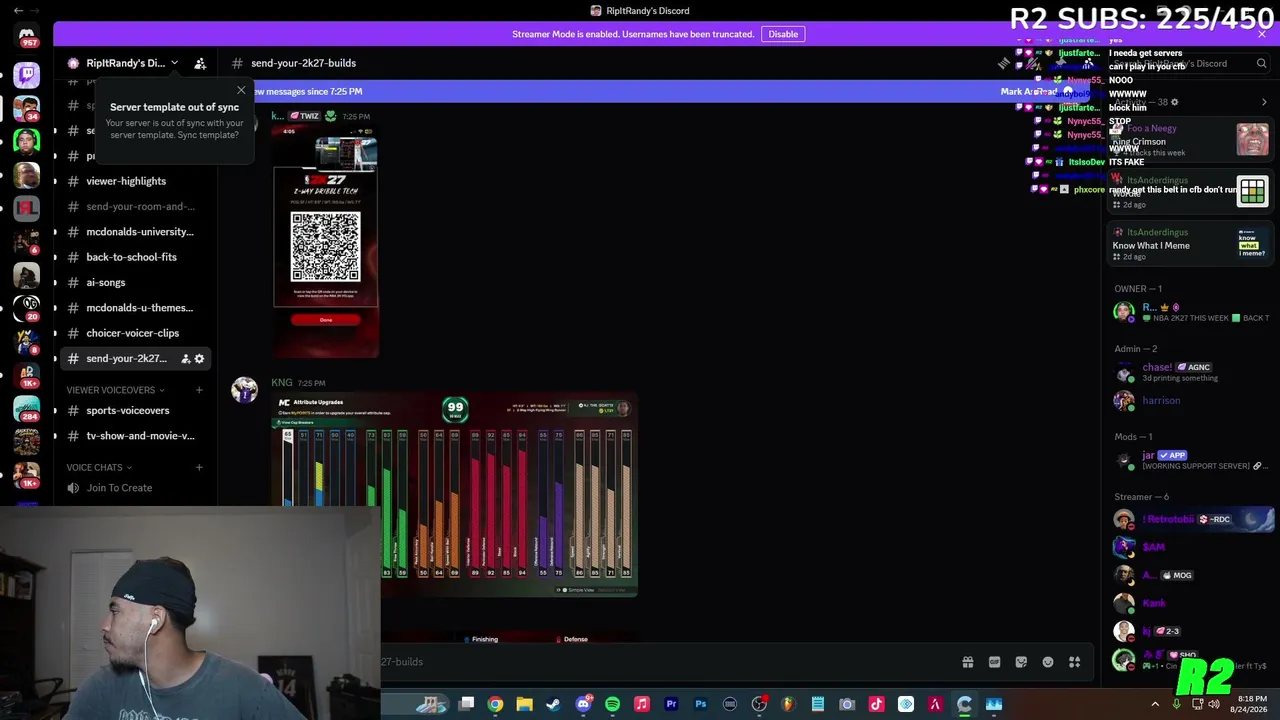The width and height of the screenshot is (1280, 720).
Task: Open the mcdonalds-u-themes channel
Action: pos(135,308)
